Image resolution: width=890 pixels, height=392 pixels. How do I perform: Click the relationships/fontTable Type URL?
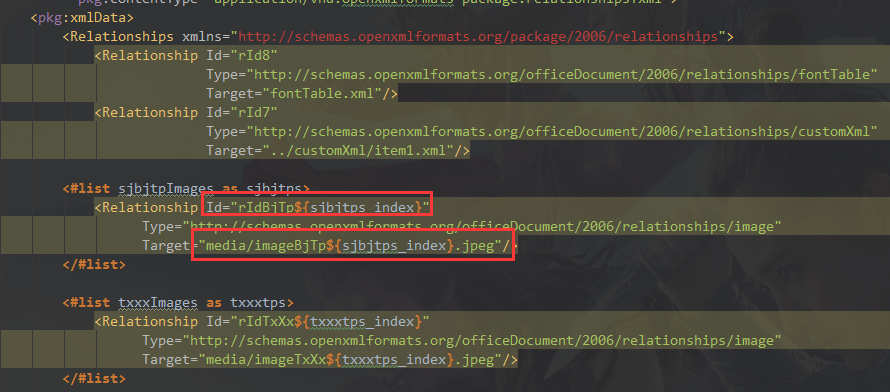pos(561,75)
